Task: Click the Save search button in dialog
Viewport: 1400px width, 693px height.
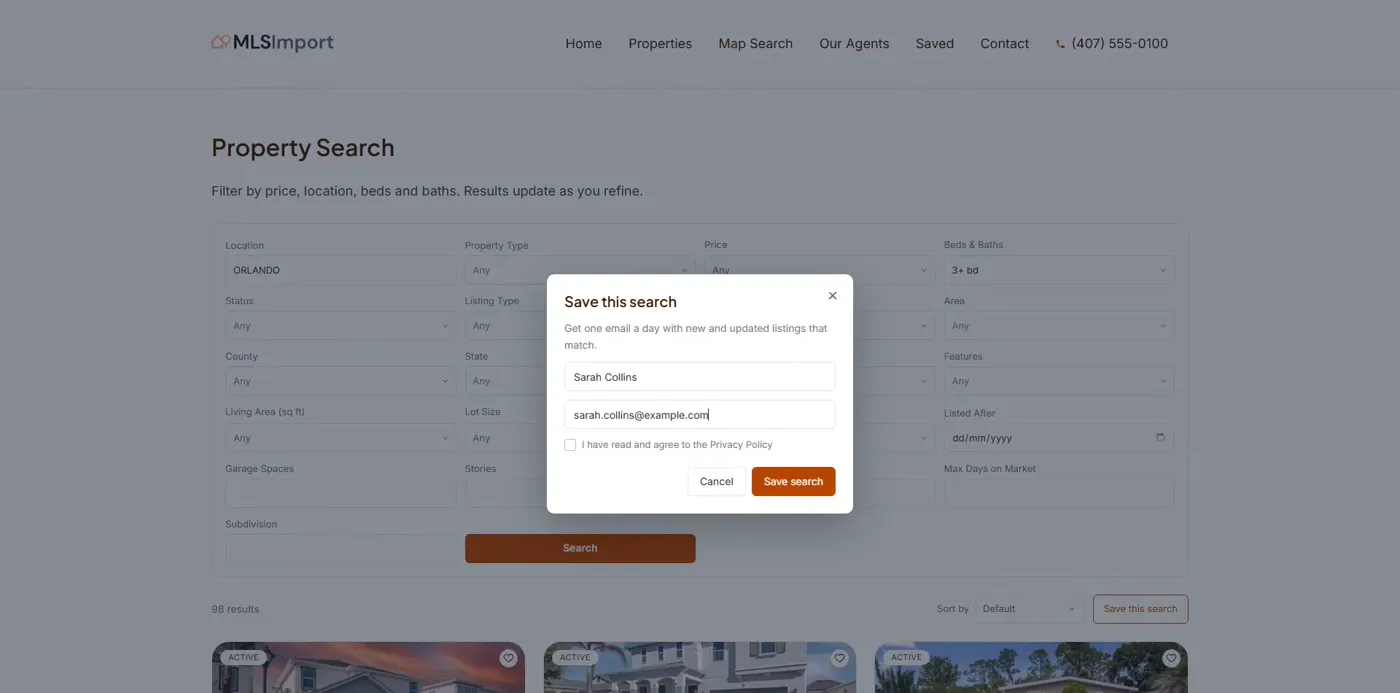Action: [793, 481]
